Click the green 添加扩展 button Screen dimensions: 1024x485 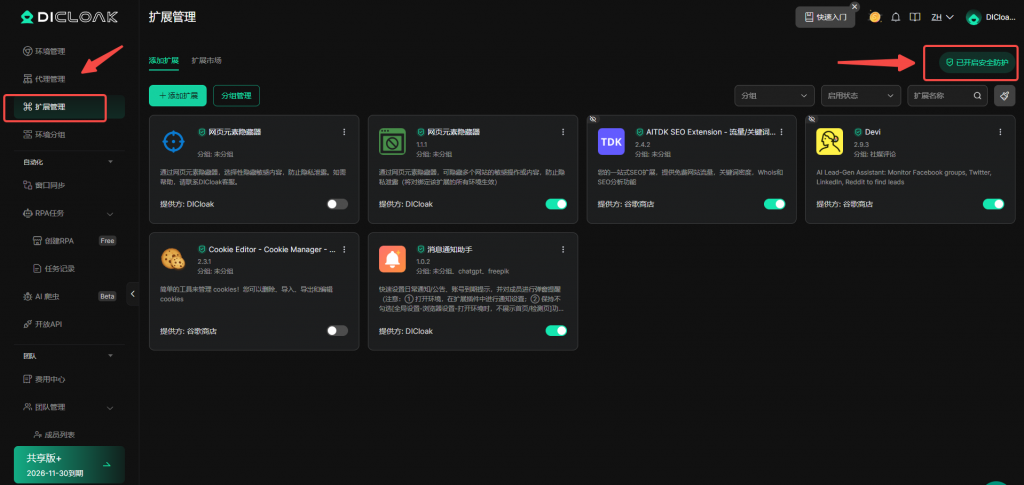pyautogui.click(x=170, y=95)
